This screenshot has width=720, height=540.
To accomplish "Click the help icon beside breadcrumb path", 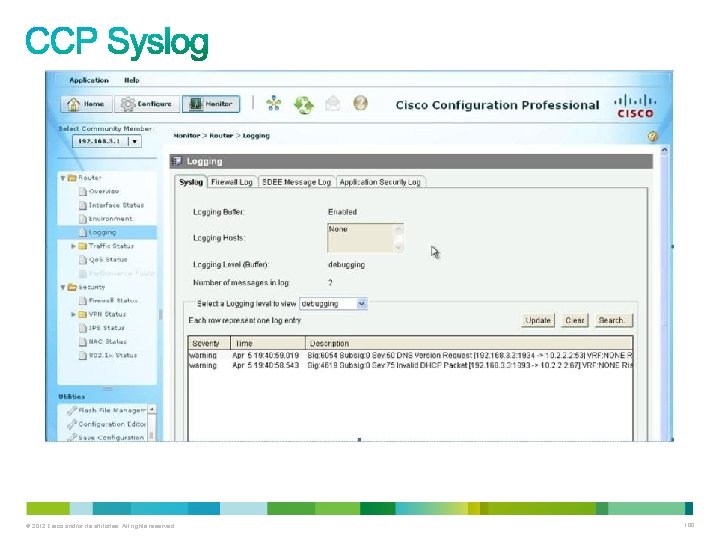I will (653, 136).
